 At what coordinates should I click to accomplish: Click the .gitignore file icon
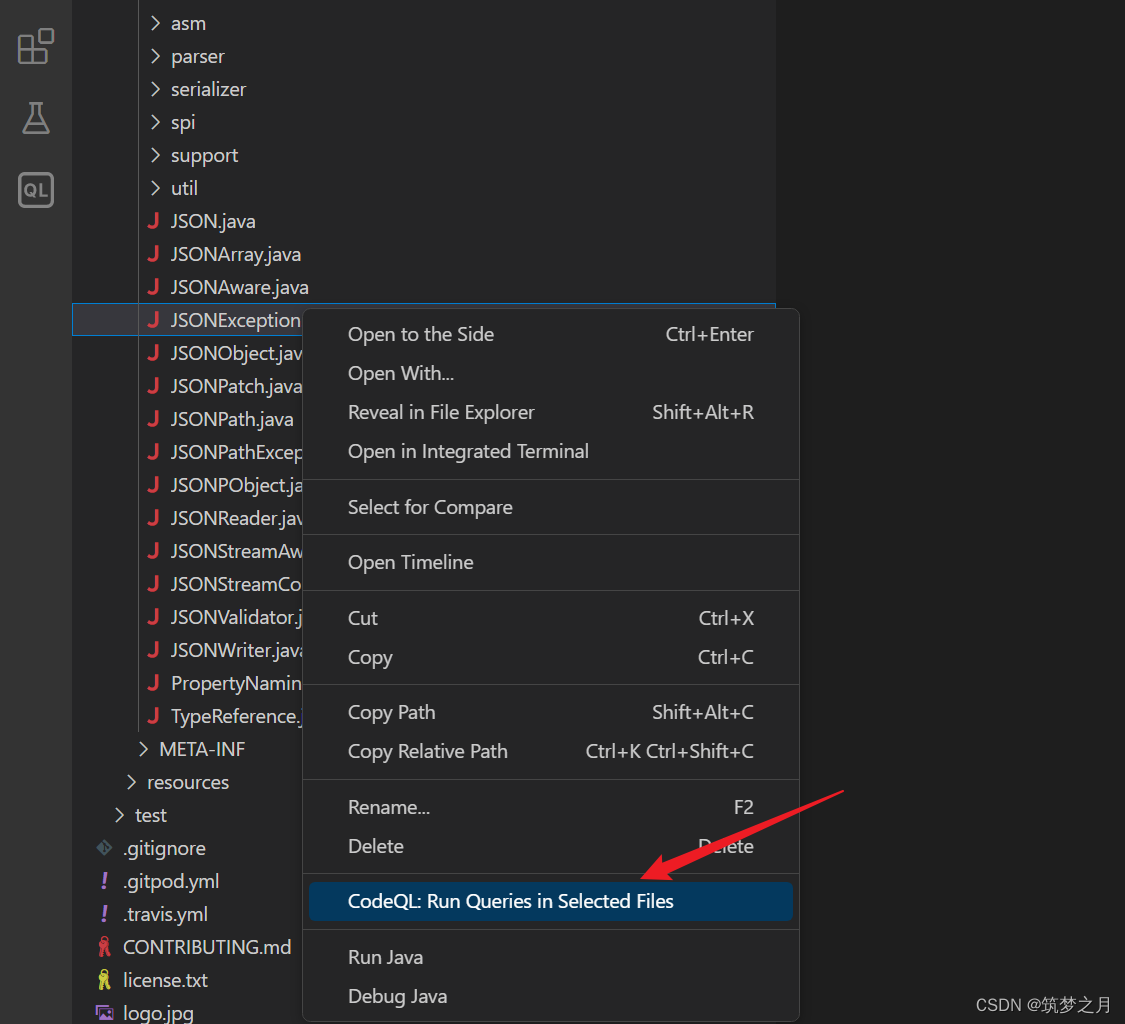point(104,848)
